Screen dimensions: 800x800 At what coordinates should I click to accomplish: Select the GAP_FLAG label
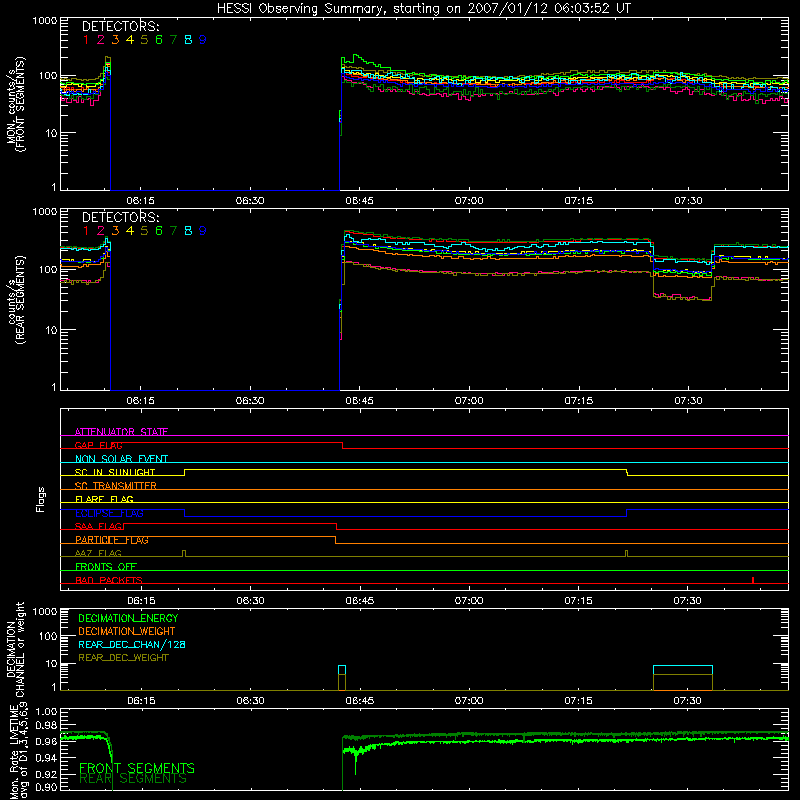click(98, 445)
